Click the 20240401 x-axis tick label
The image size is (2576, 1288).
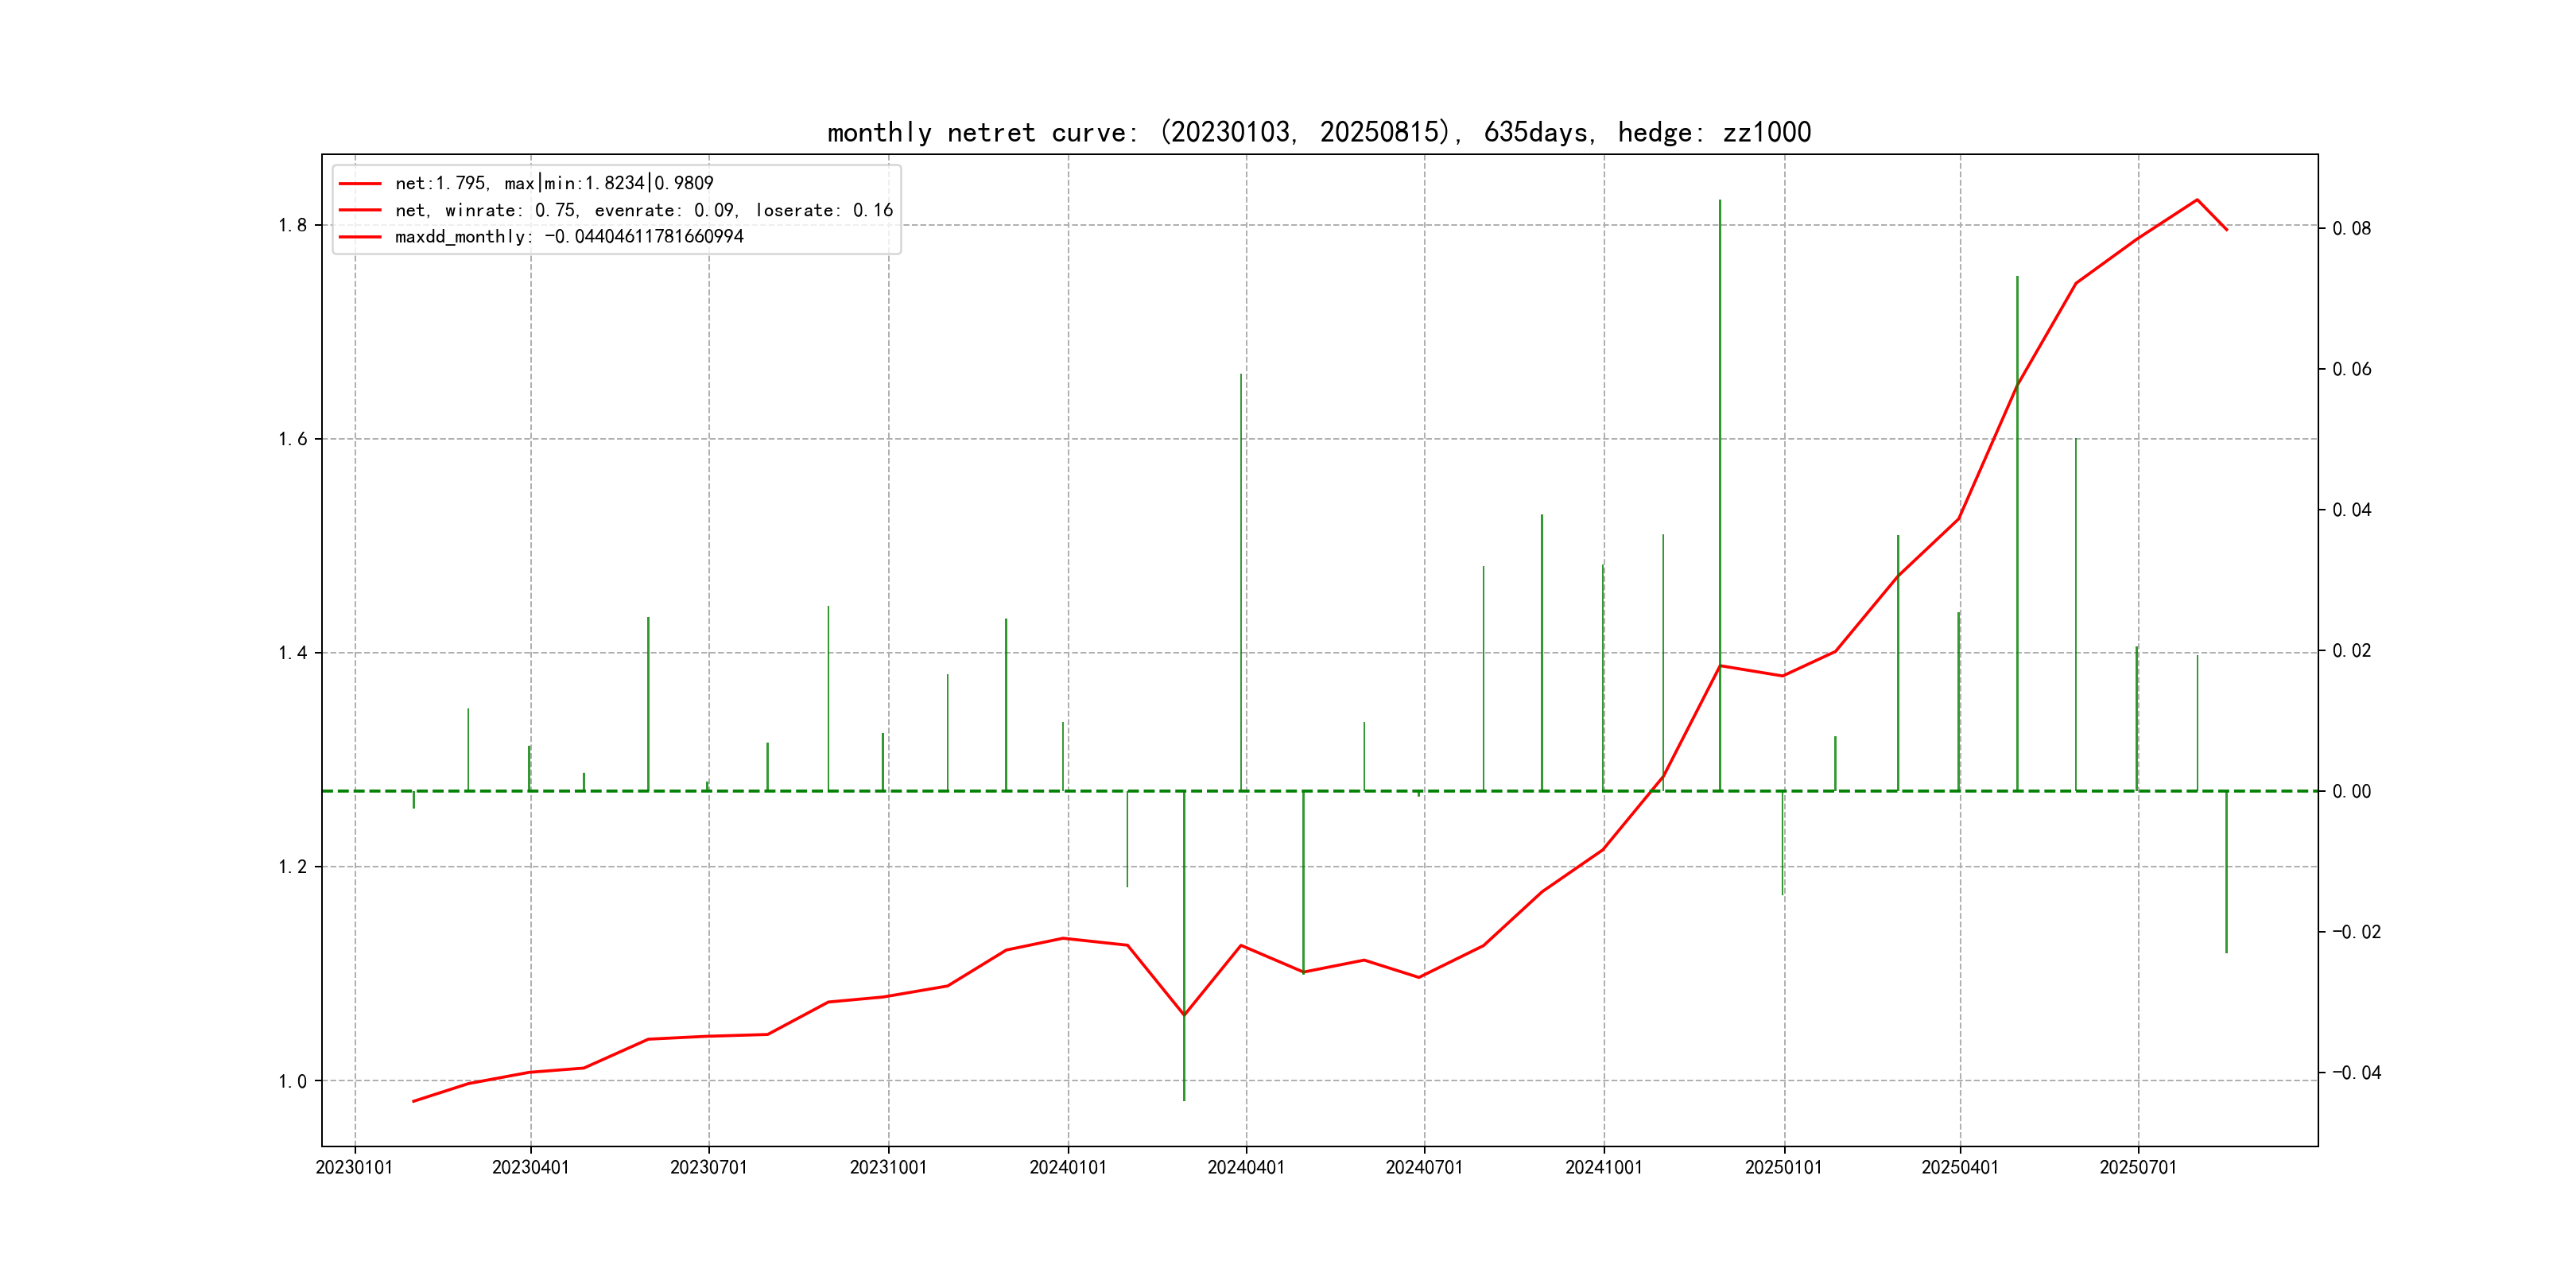1246,1167
